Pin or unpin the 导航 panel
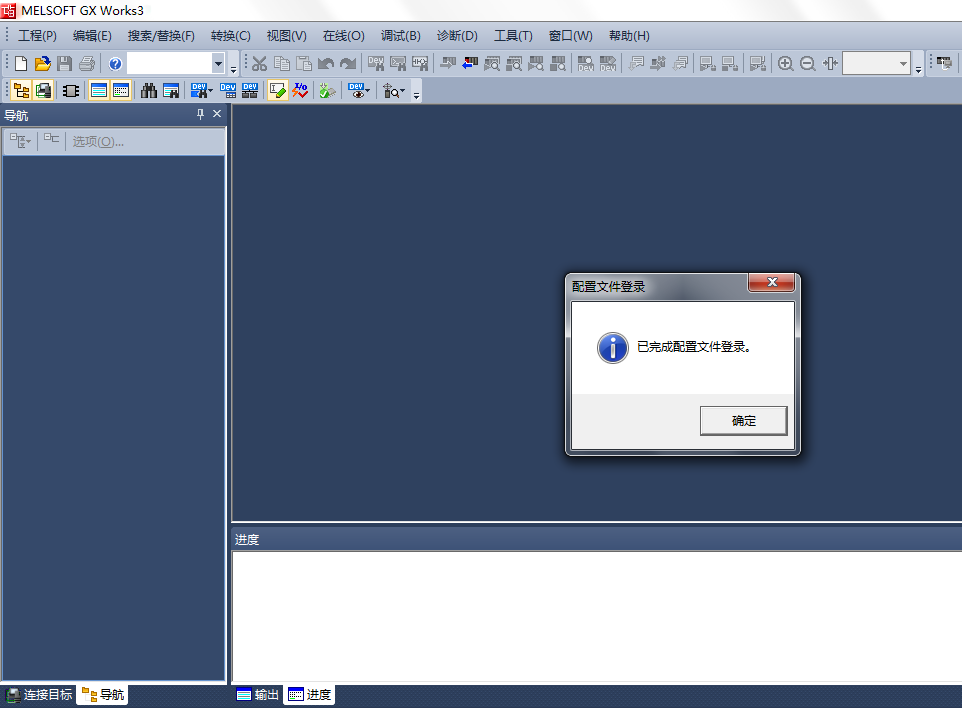 pos(200,115)
